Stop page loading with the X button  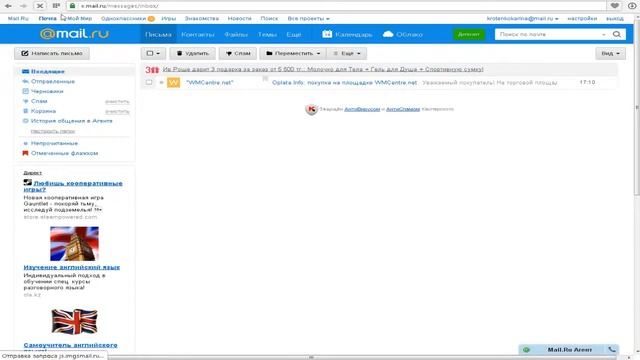click(x=40, y=6)
